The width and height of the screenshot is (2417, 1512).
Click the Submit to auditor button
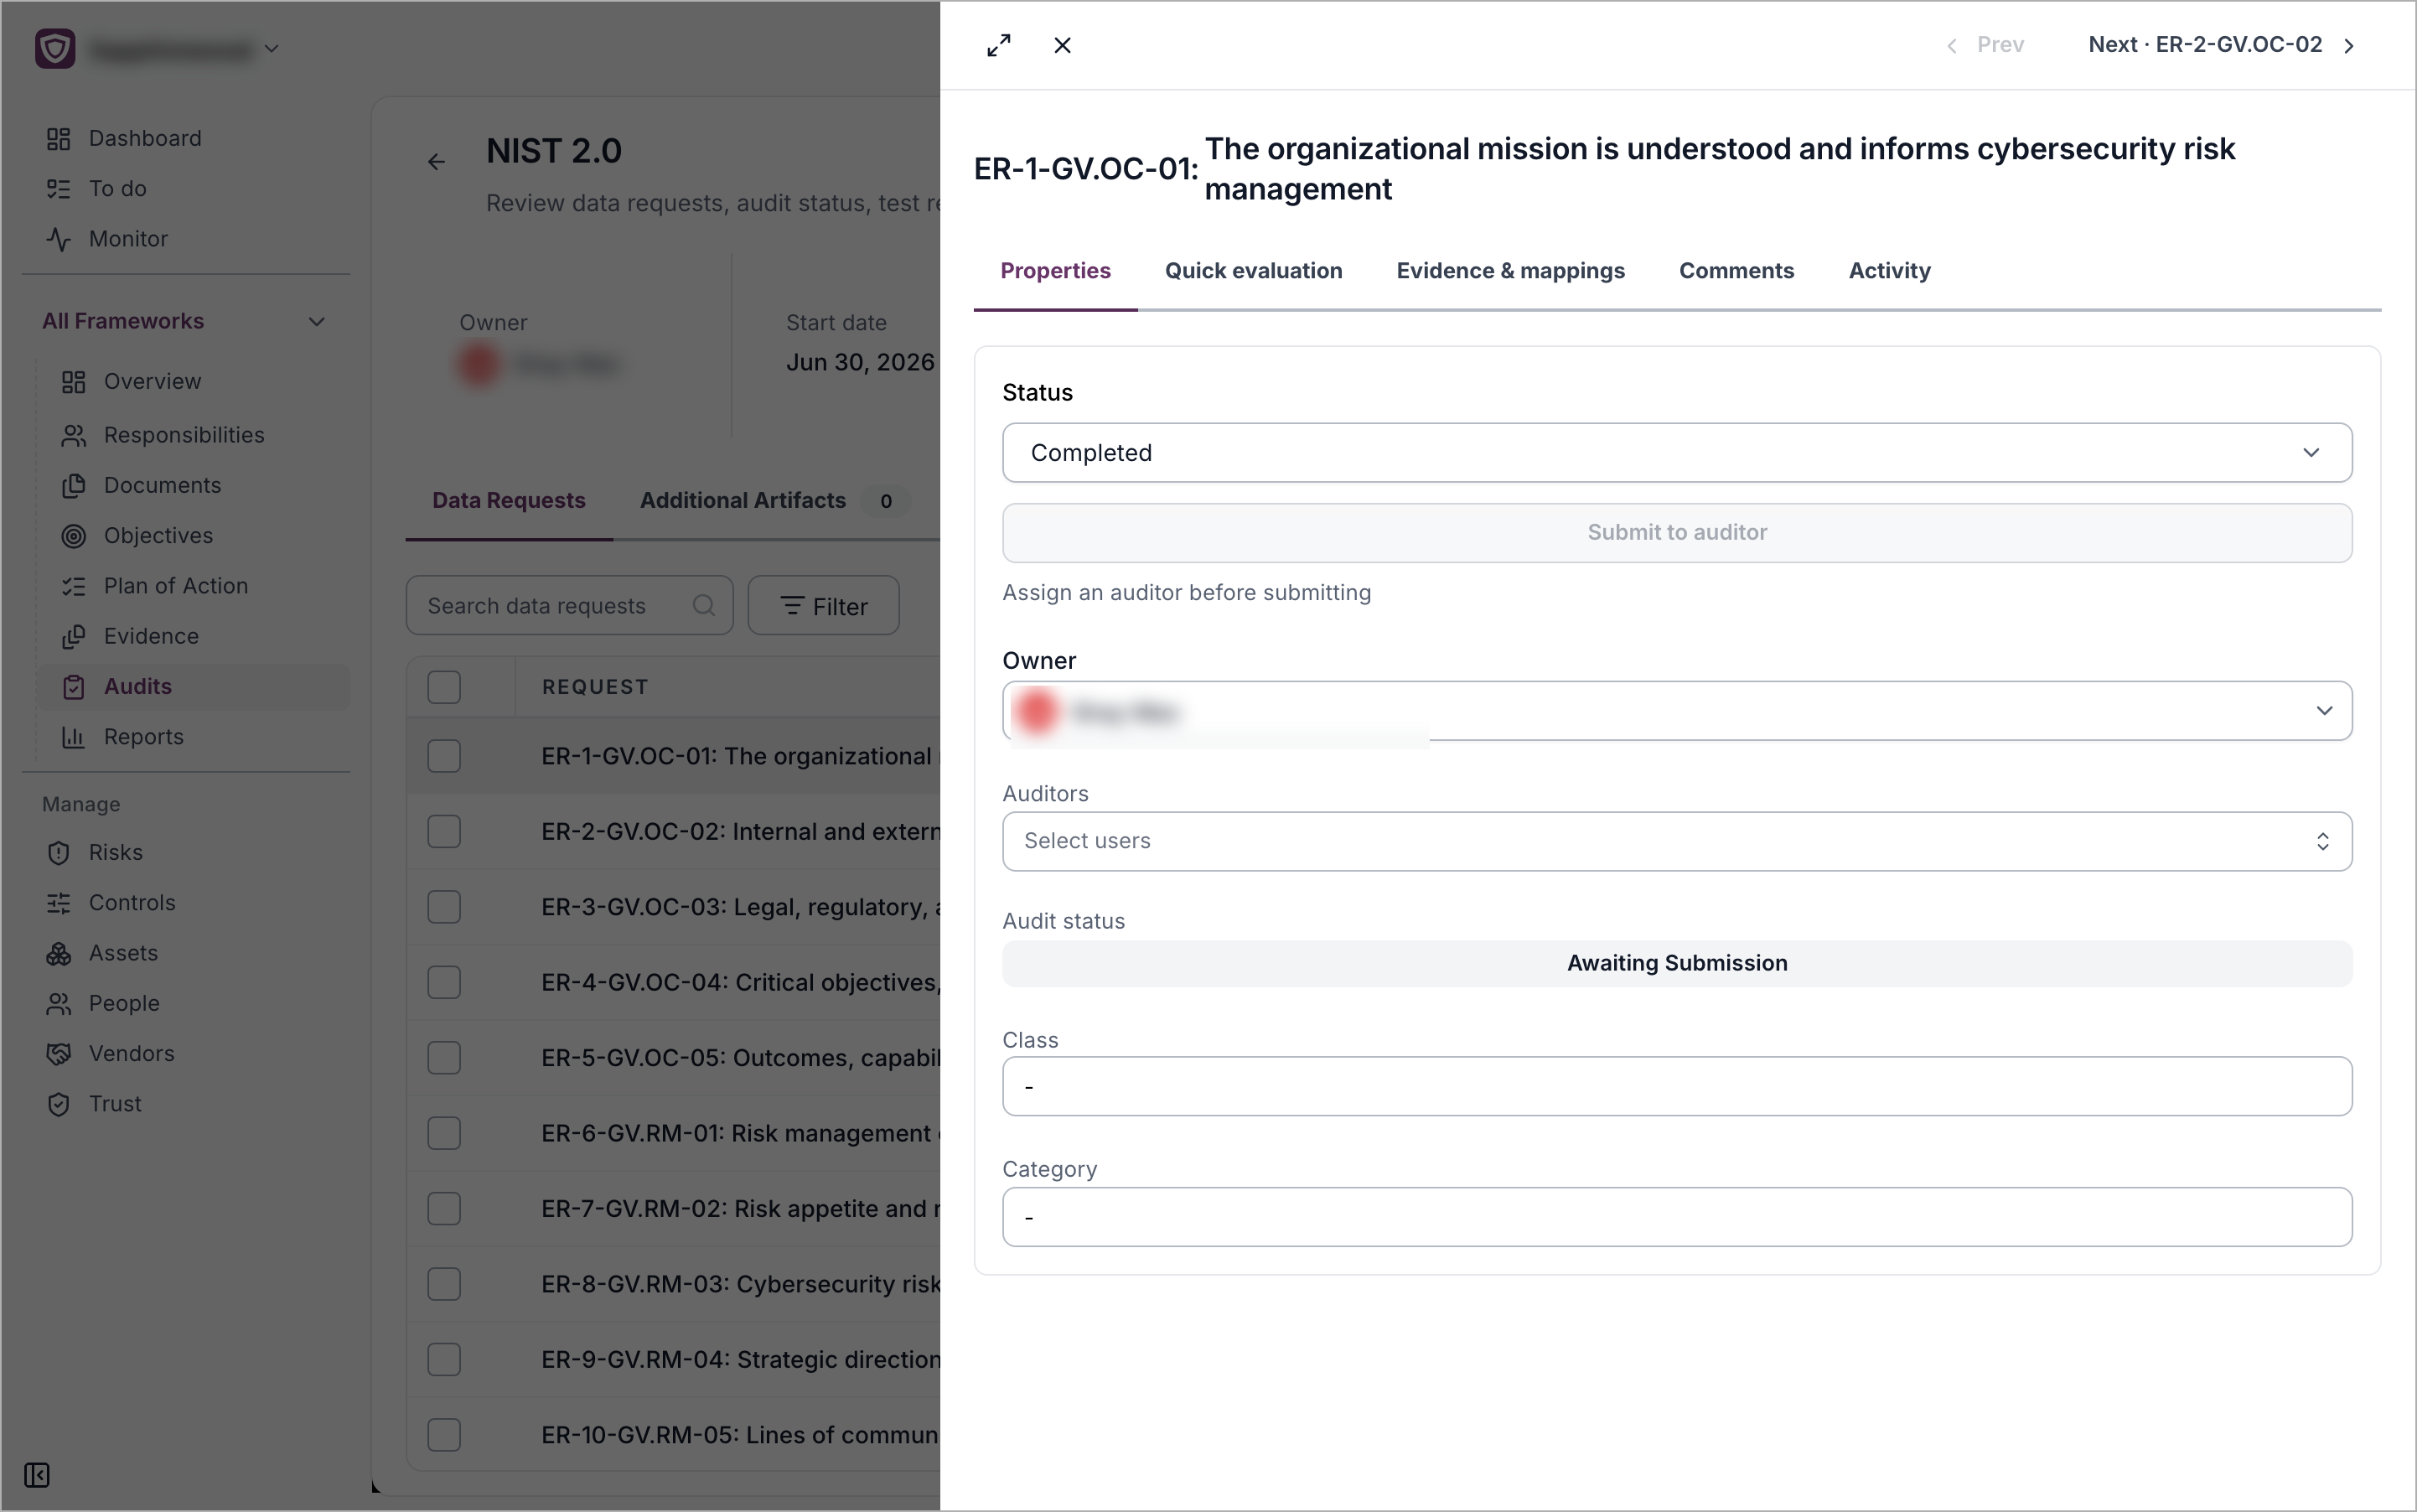pos(1677,533)
